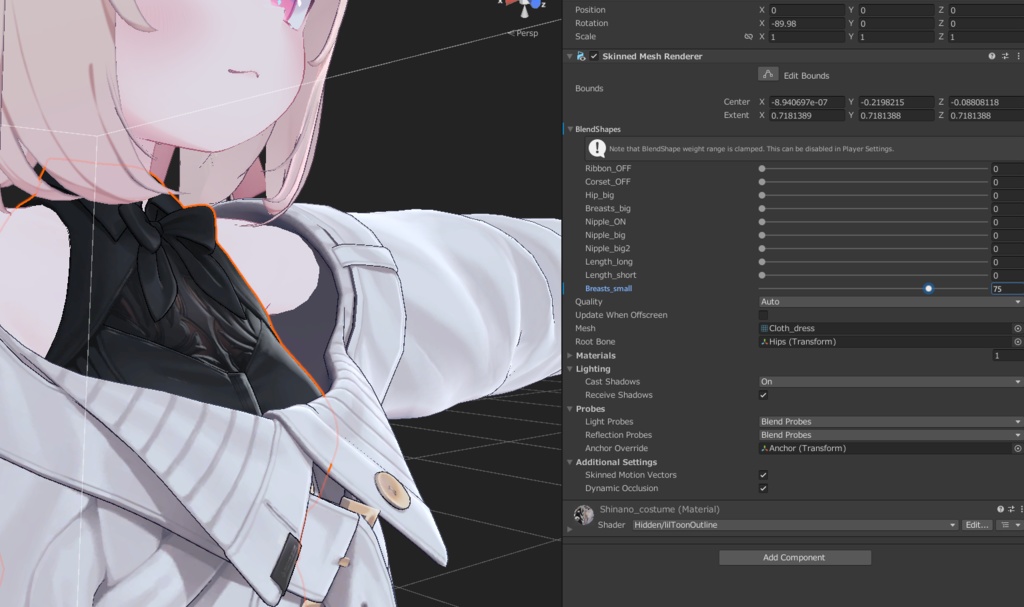Screen dimensions: 1024x607
Task: Open the Shinano_costume material preset icon
Action: click(1011, 509)
